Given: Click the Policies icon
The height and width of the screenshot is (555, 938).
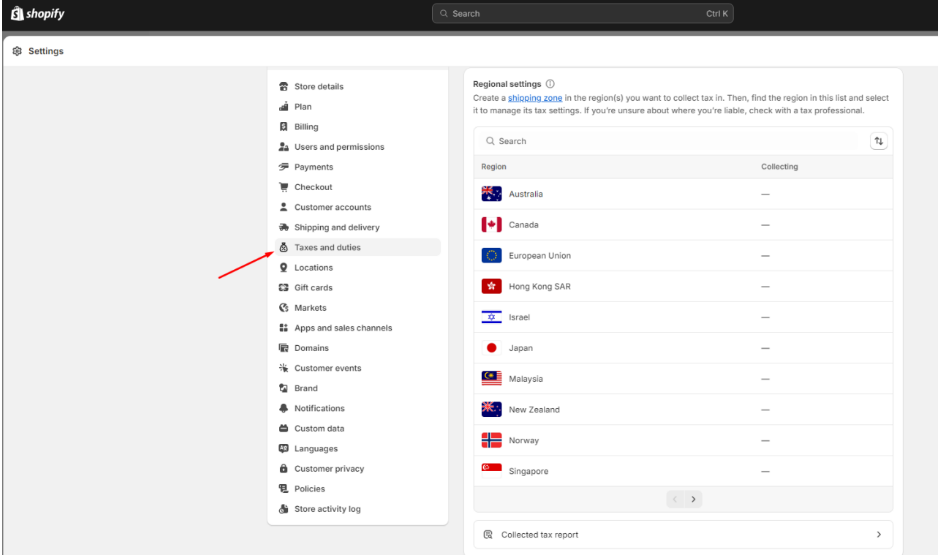Looking at the screenshot, I should pyautogui.click(x=284, y=489).
